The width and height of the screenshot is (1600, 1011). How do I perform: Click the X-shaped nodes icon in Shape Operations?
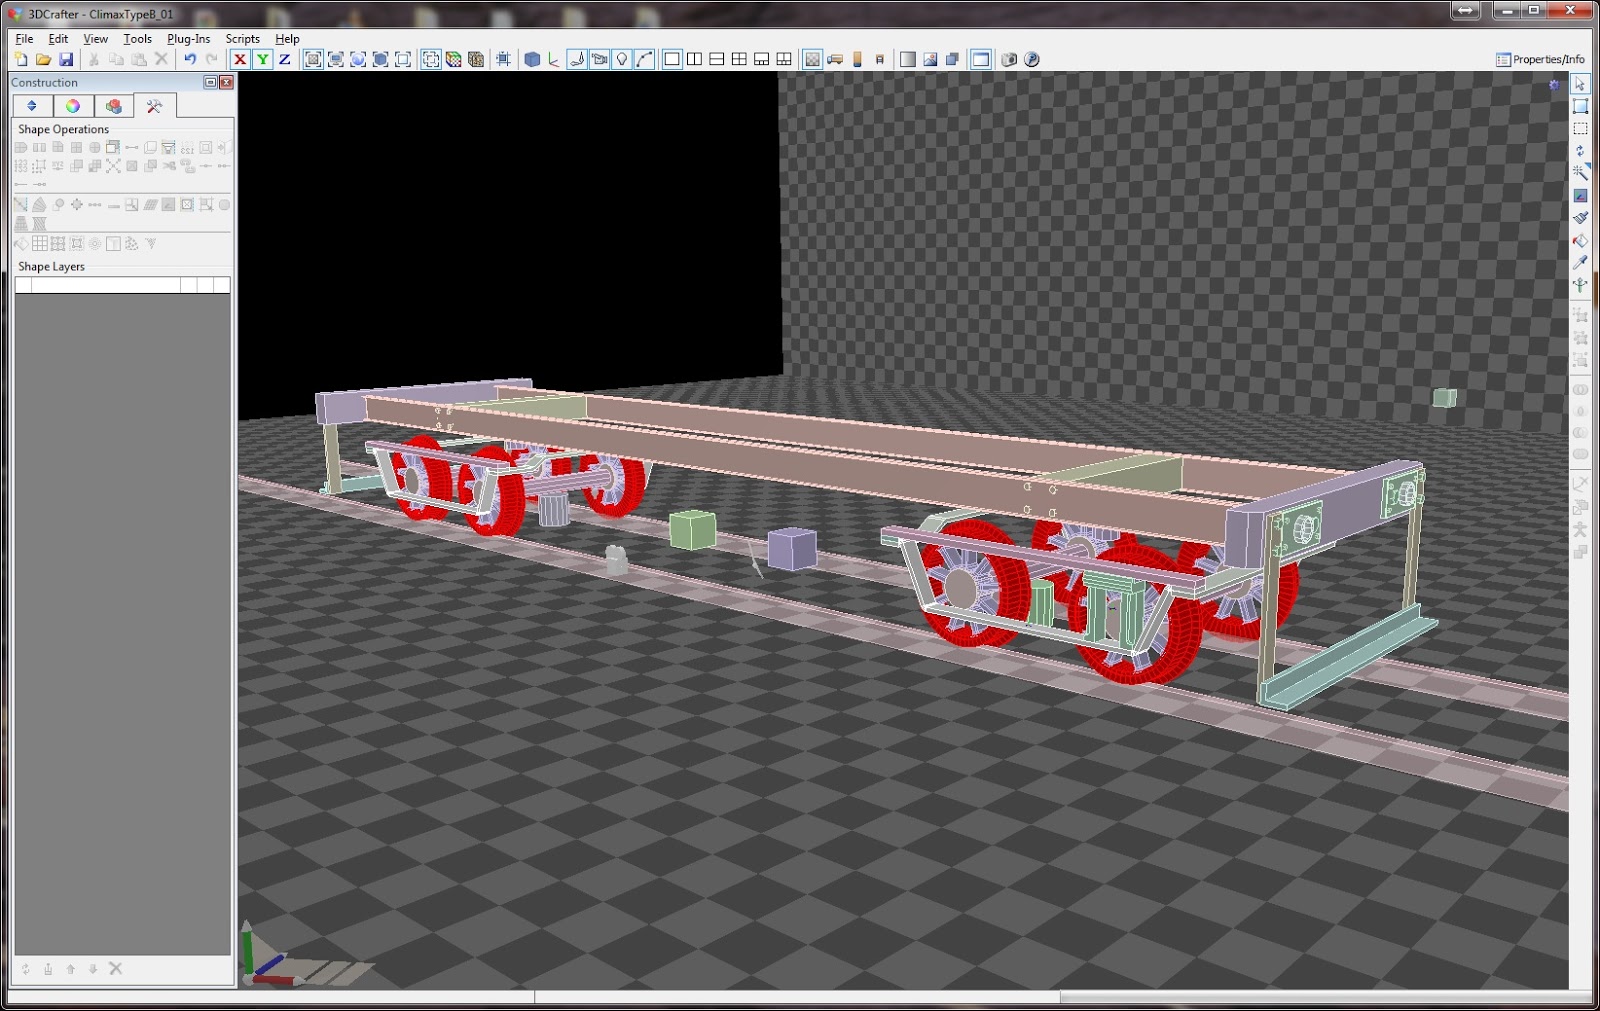point(113,166)
